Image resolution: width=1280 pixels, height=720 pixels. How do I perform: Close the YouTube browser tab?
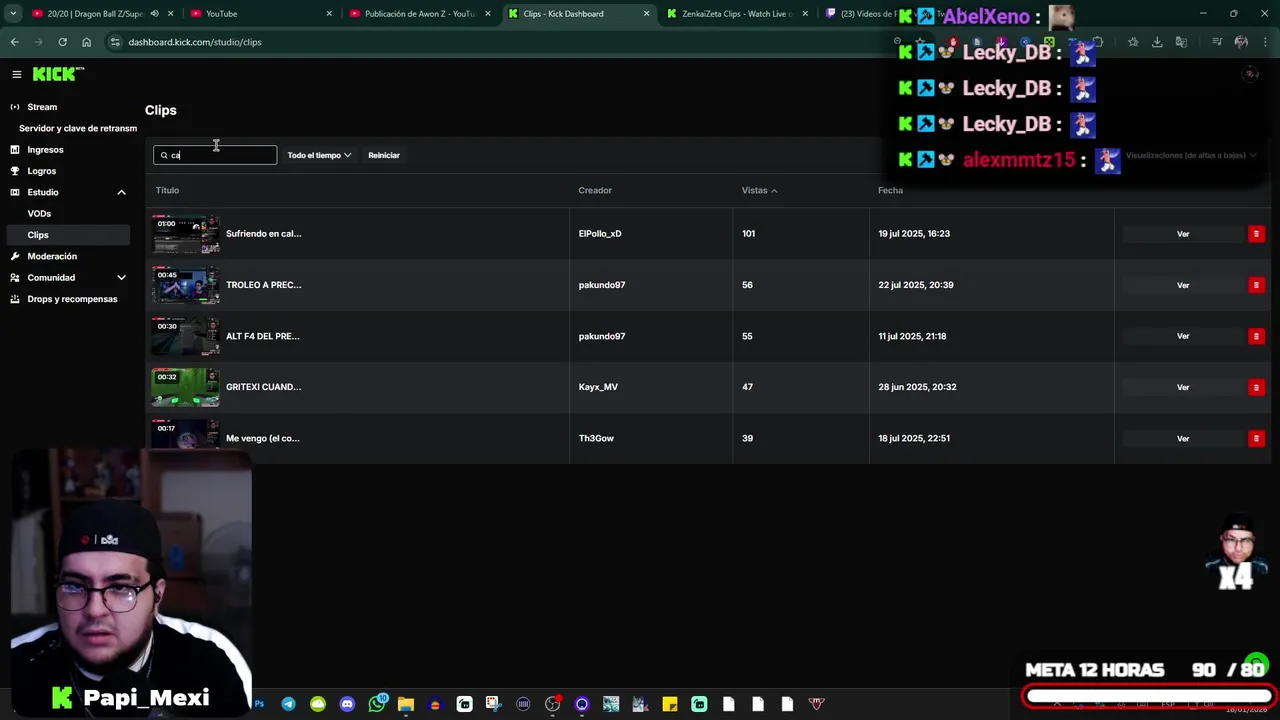tap(329, 14)
